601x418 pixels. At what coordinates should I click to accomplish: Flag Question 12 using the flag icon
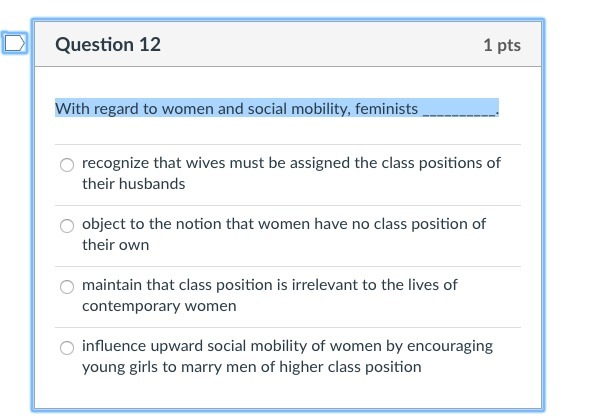(x=14, y=44)
